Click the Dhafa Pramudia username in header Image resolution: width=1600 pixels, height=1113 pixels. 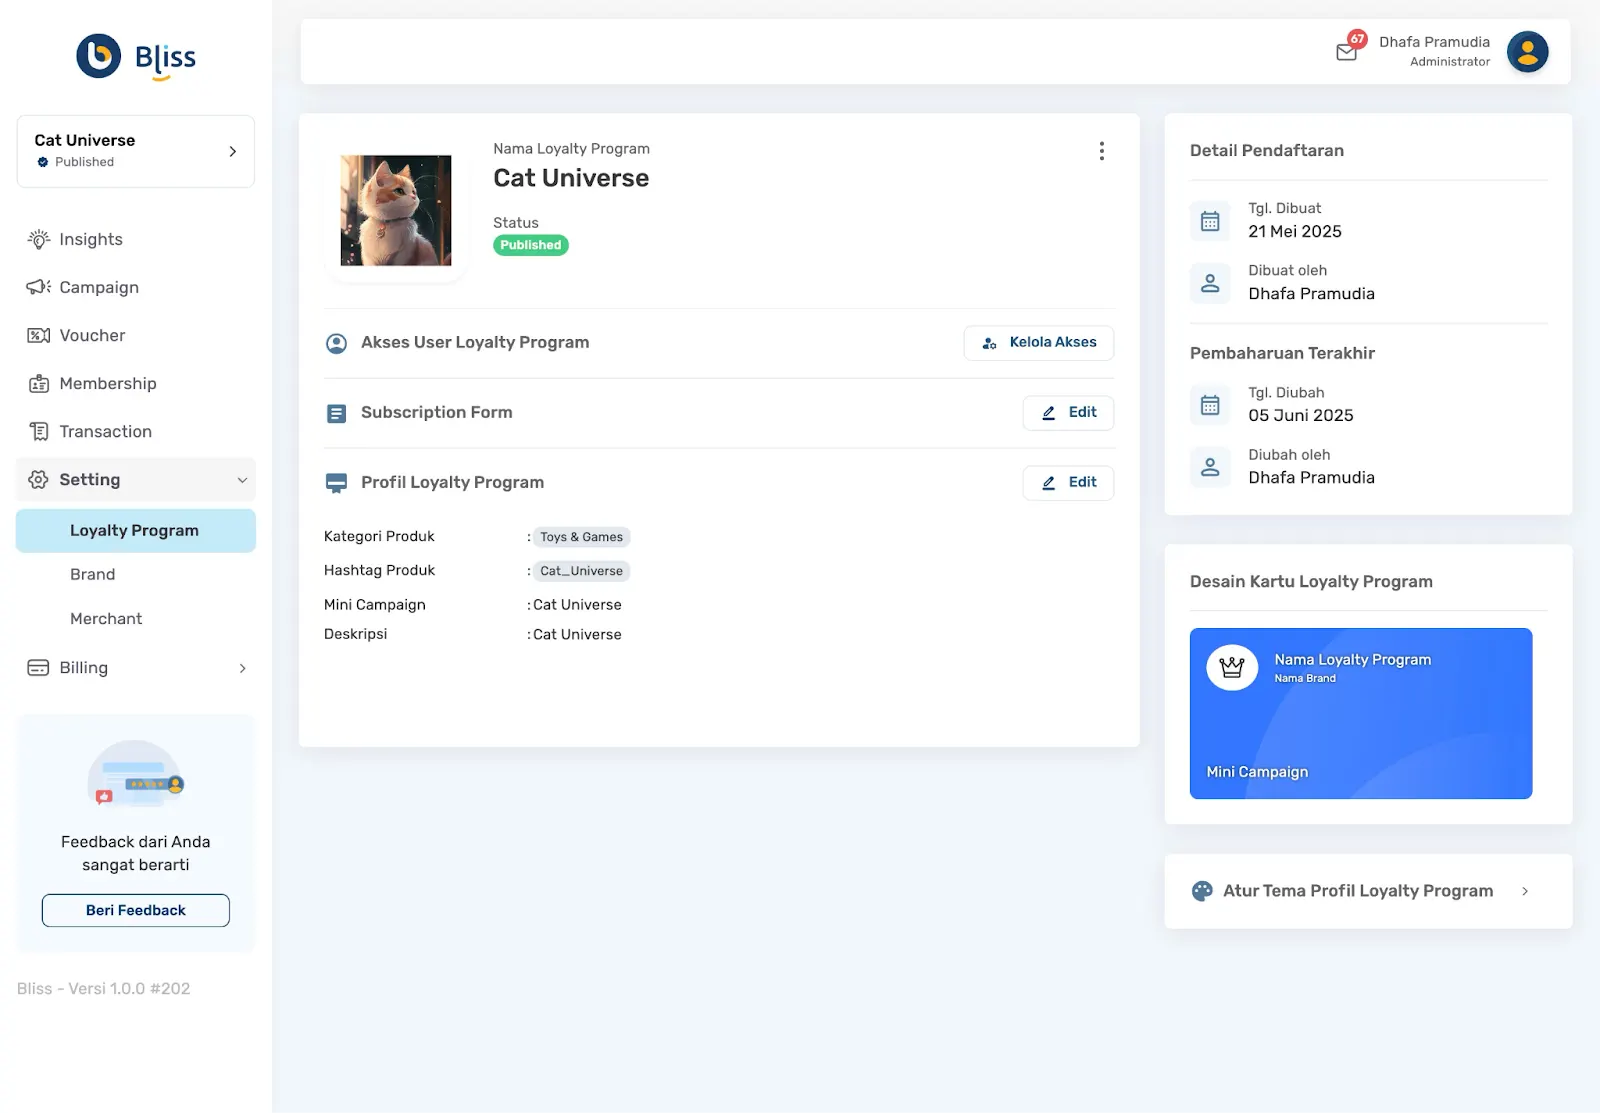coord(1434,42)
